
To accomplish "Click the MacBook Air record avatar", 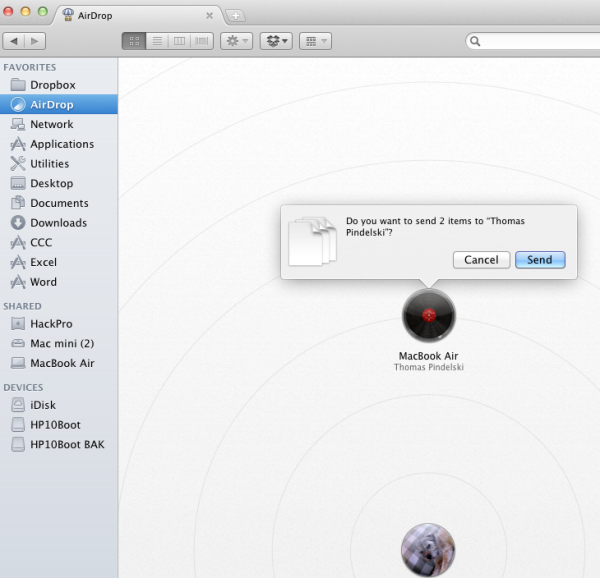I will 429,315.
